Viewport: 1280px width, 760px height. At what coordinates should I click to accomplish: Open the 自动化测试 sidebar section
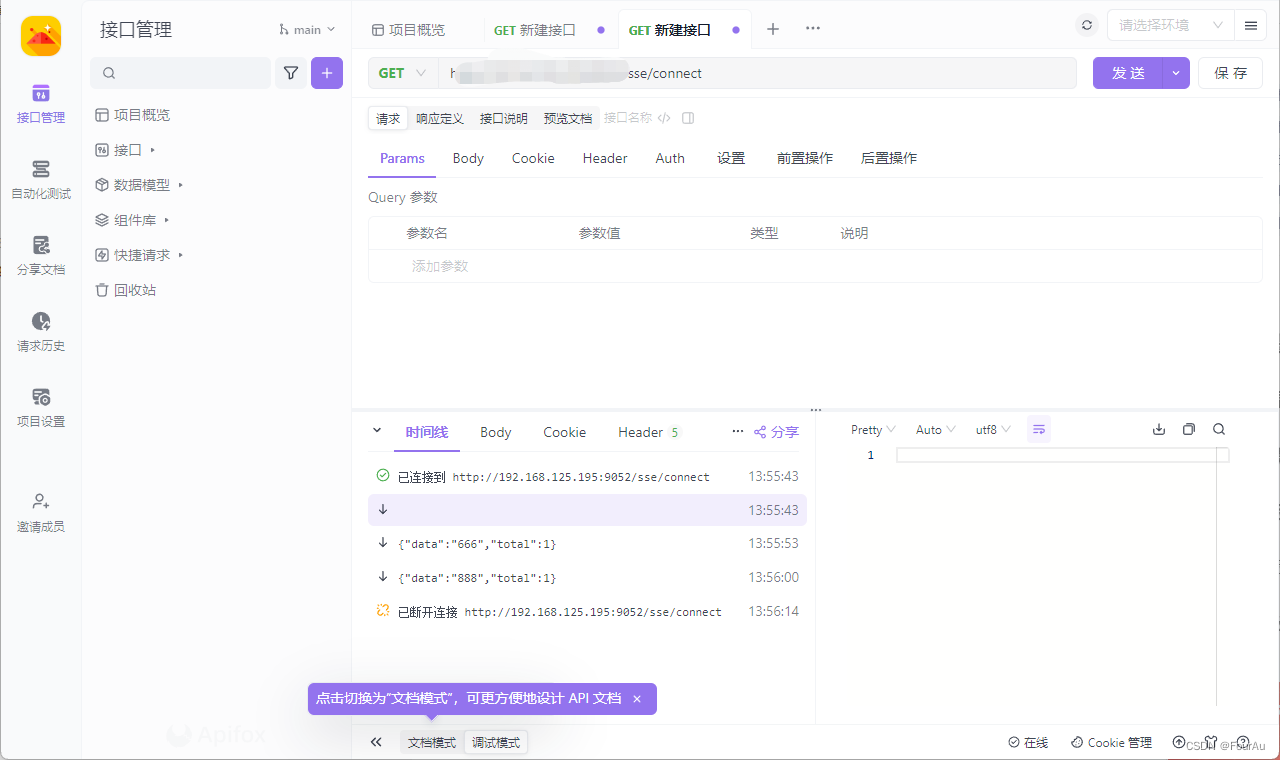pyautogui.click(x=41, y=180)
